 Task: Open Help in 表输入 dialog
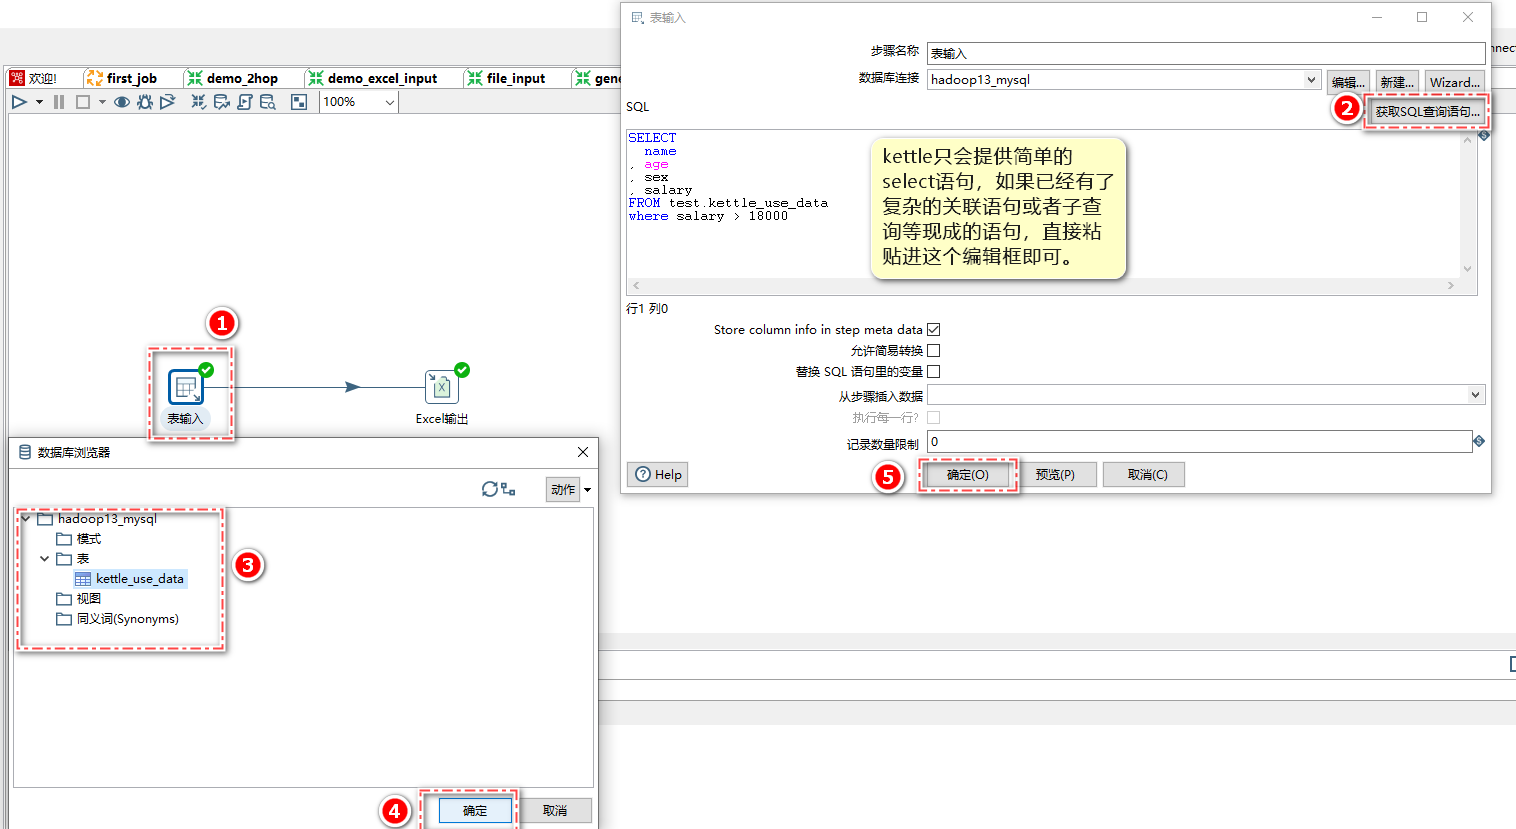tap(658, 474)
